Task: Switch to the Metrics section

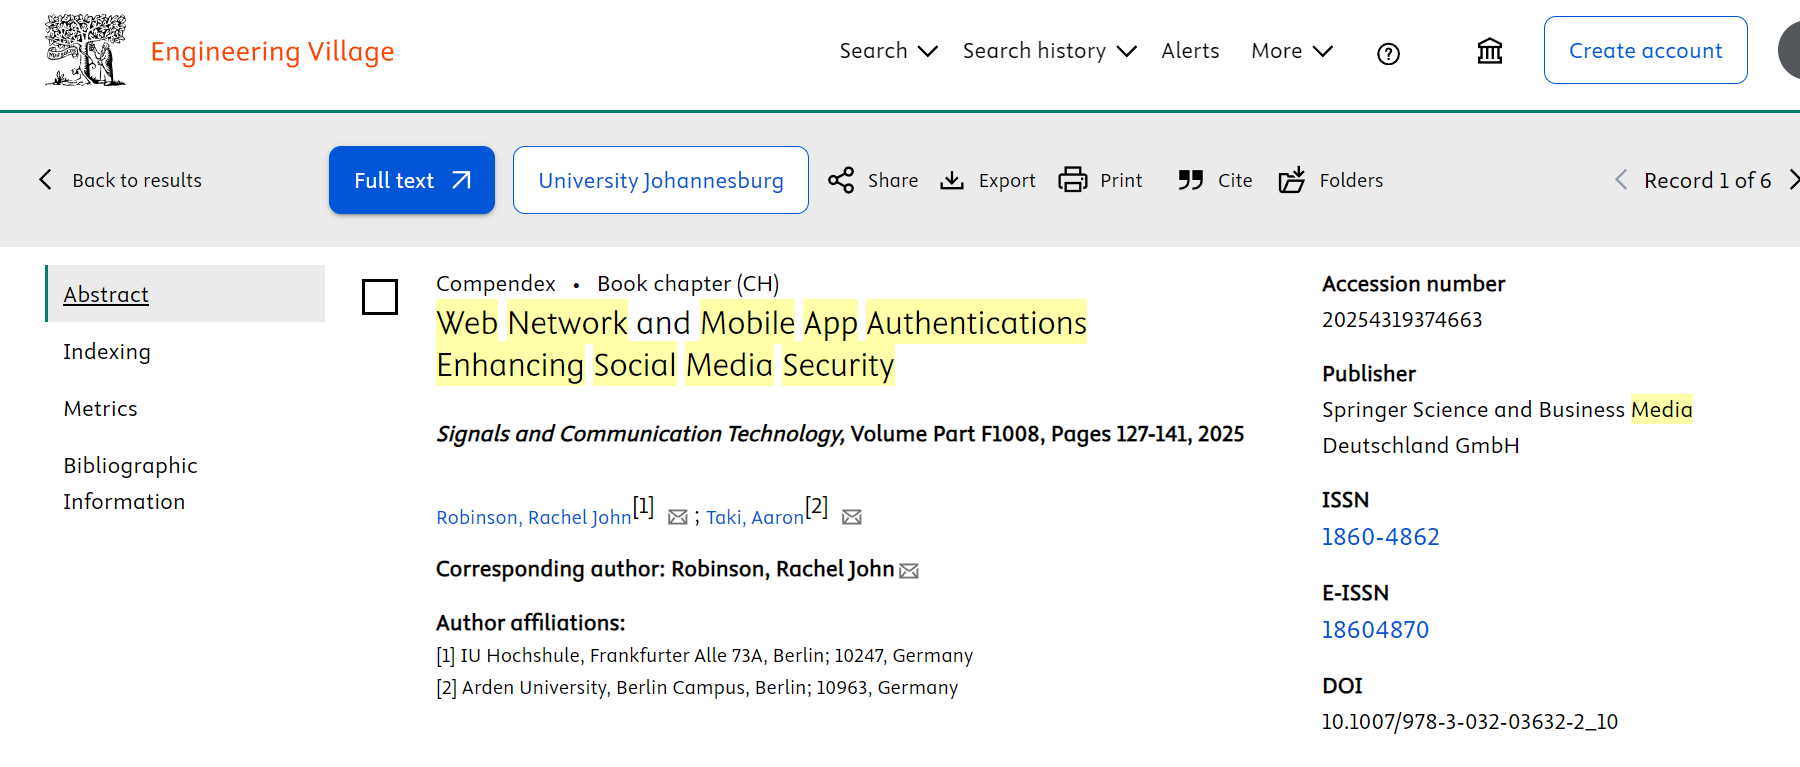Action: pos(100,409)
